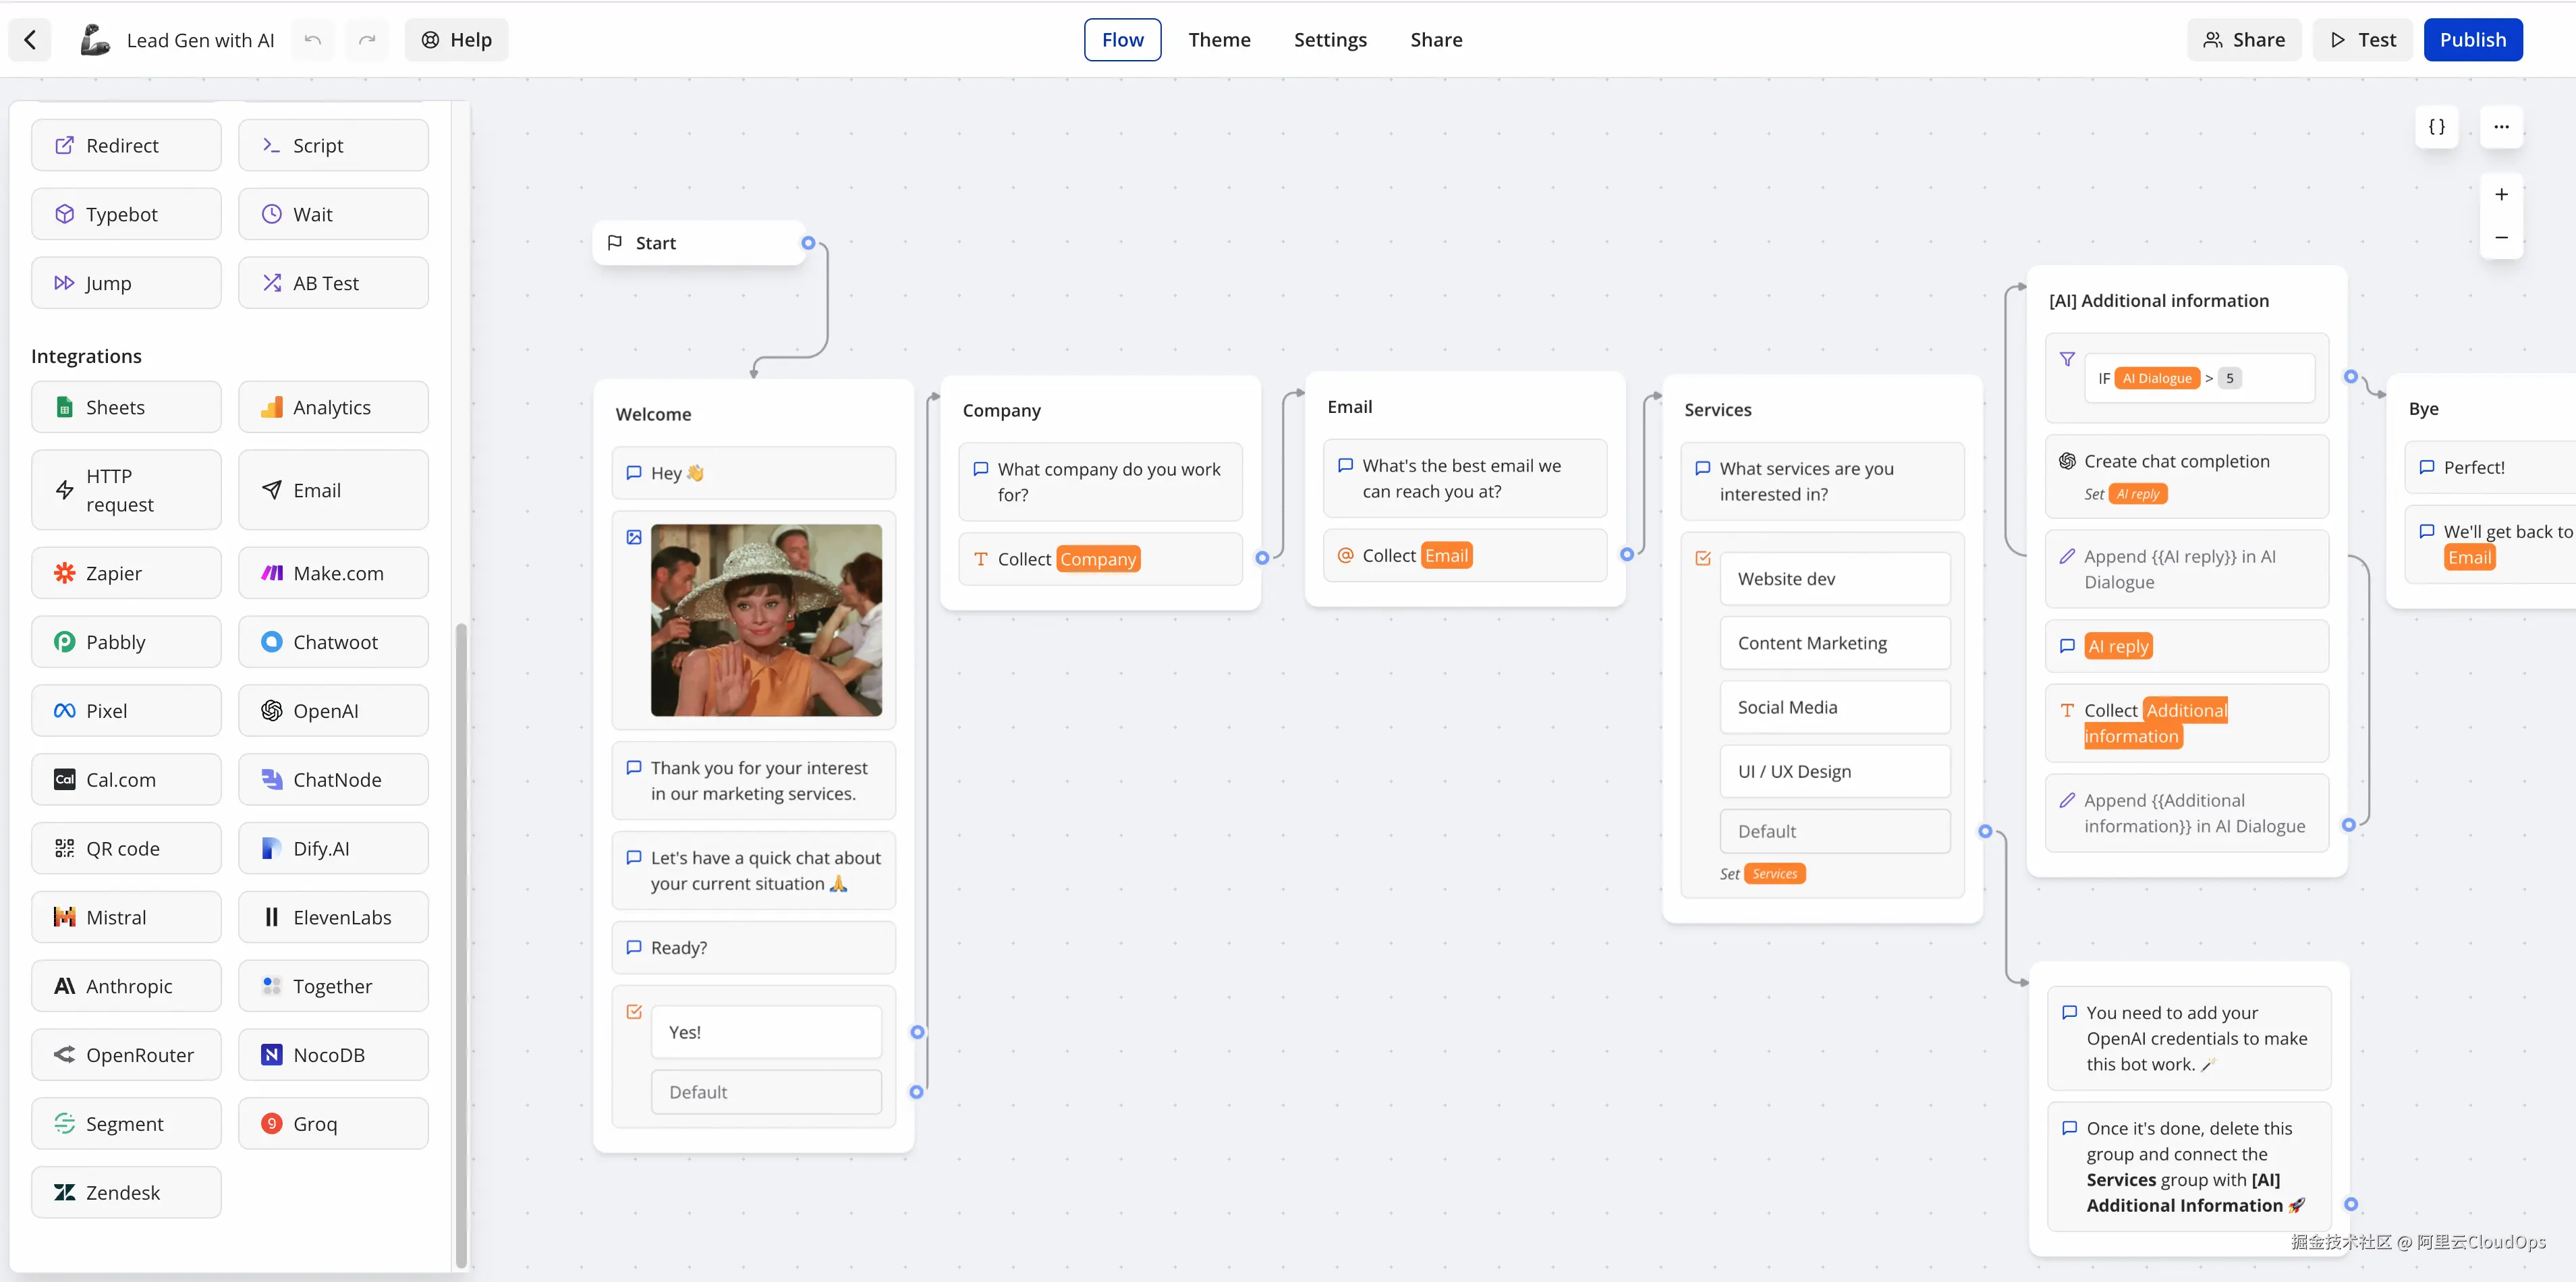Open the Settings tab
Screen dimensions: 2576x1282
[1329, 40]
